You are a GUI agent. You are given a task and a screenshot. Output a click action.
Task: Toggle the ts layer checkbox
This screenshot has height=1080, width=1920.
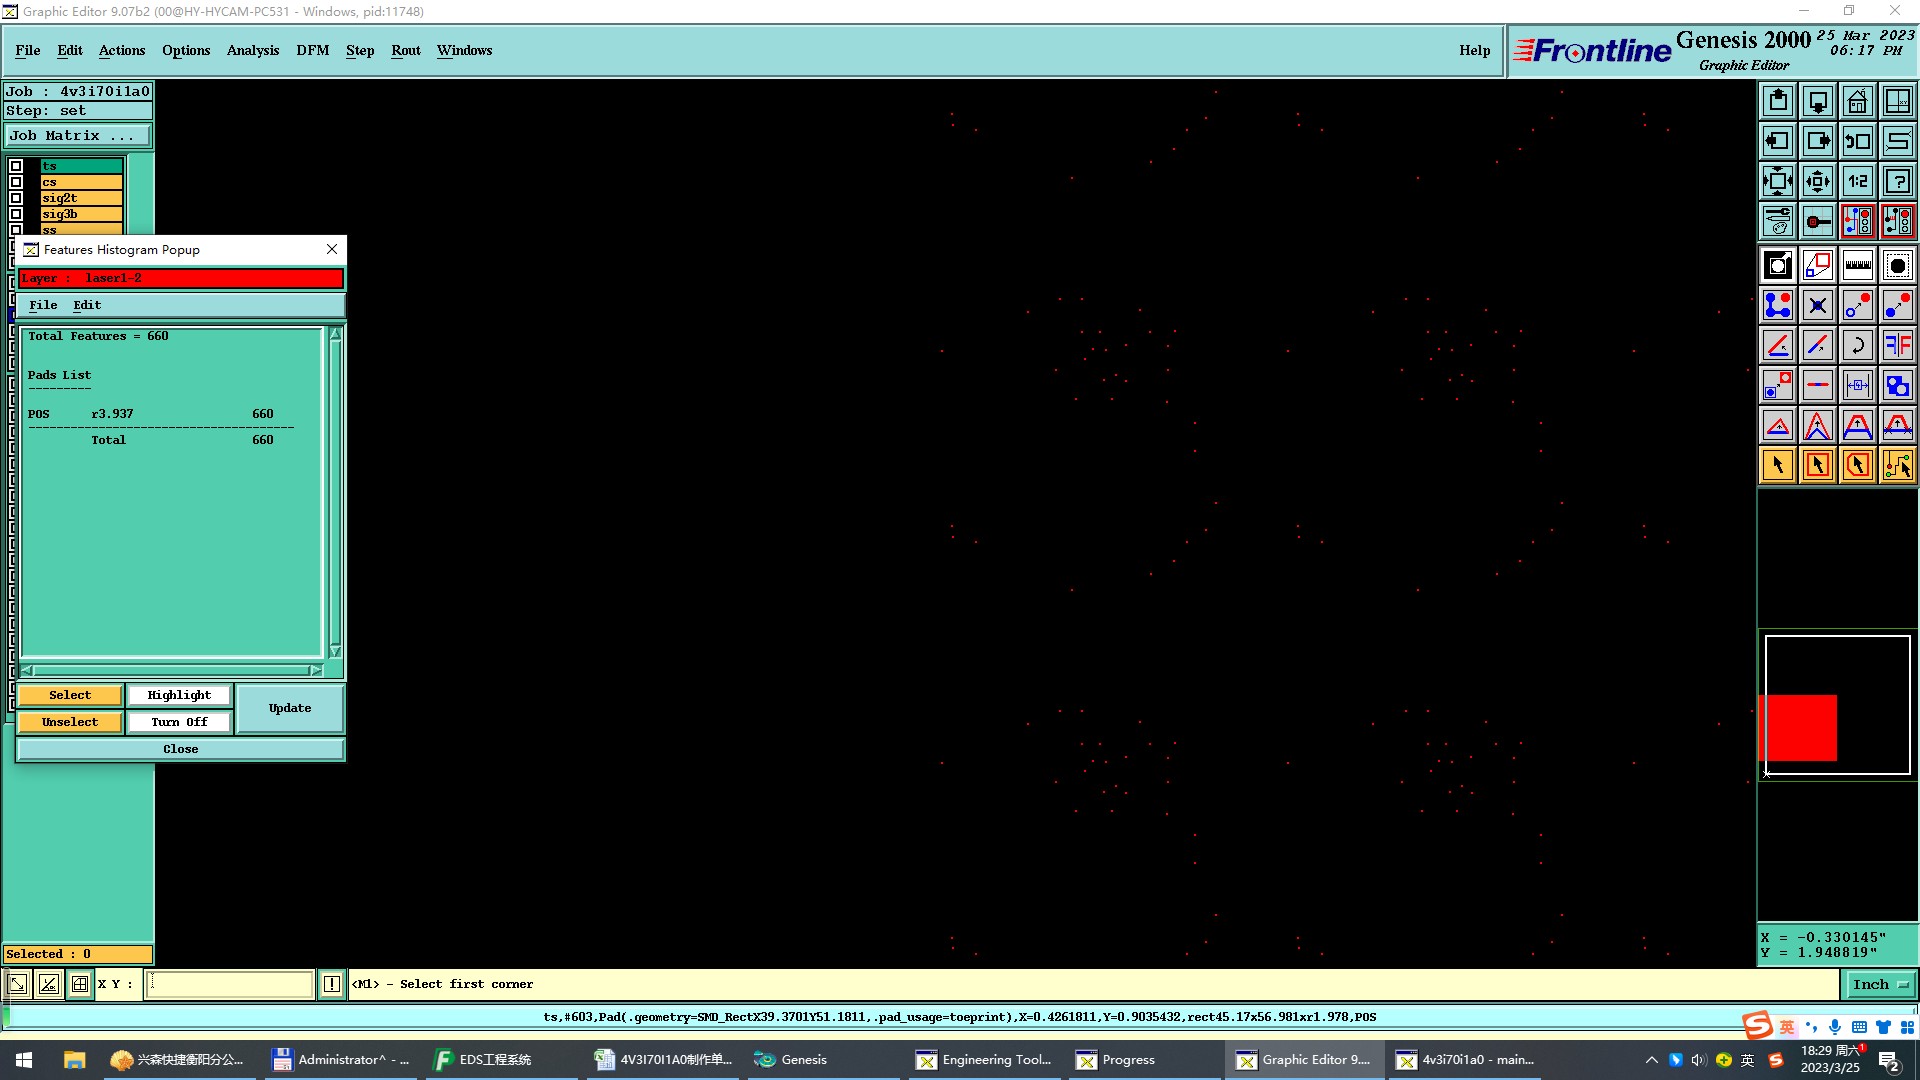pyautogui.click(x=16, y=166)
